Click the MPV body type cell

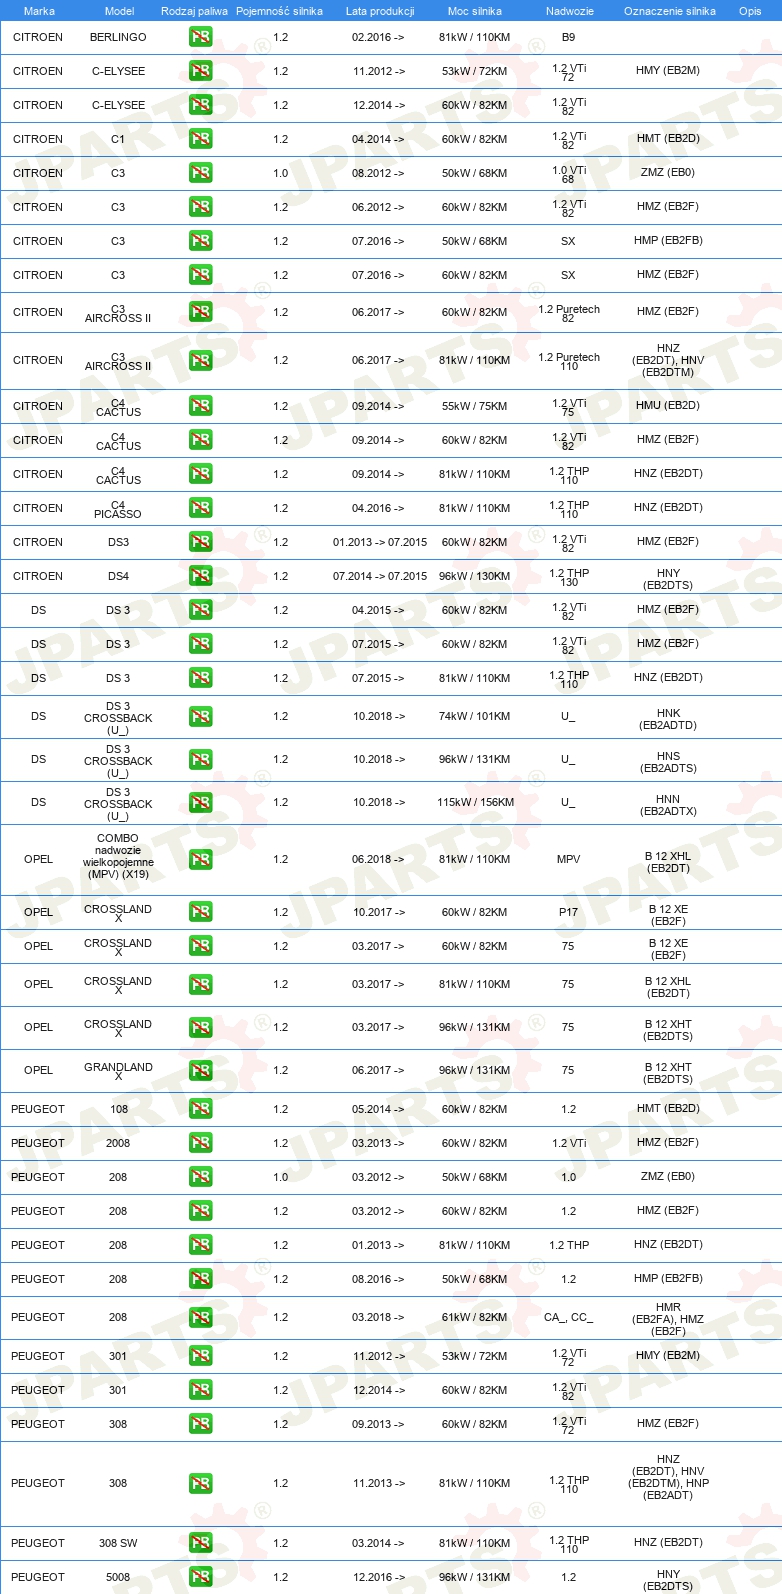568,859
